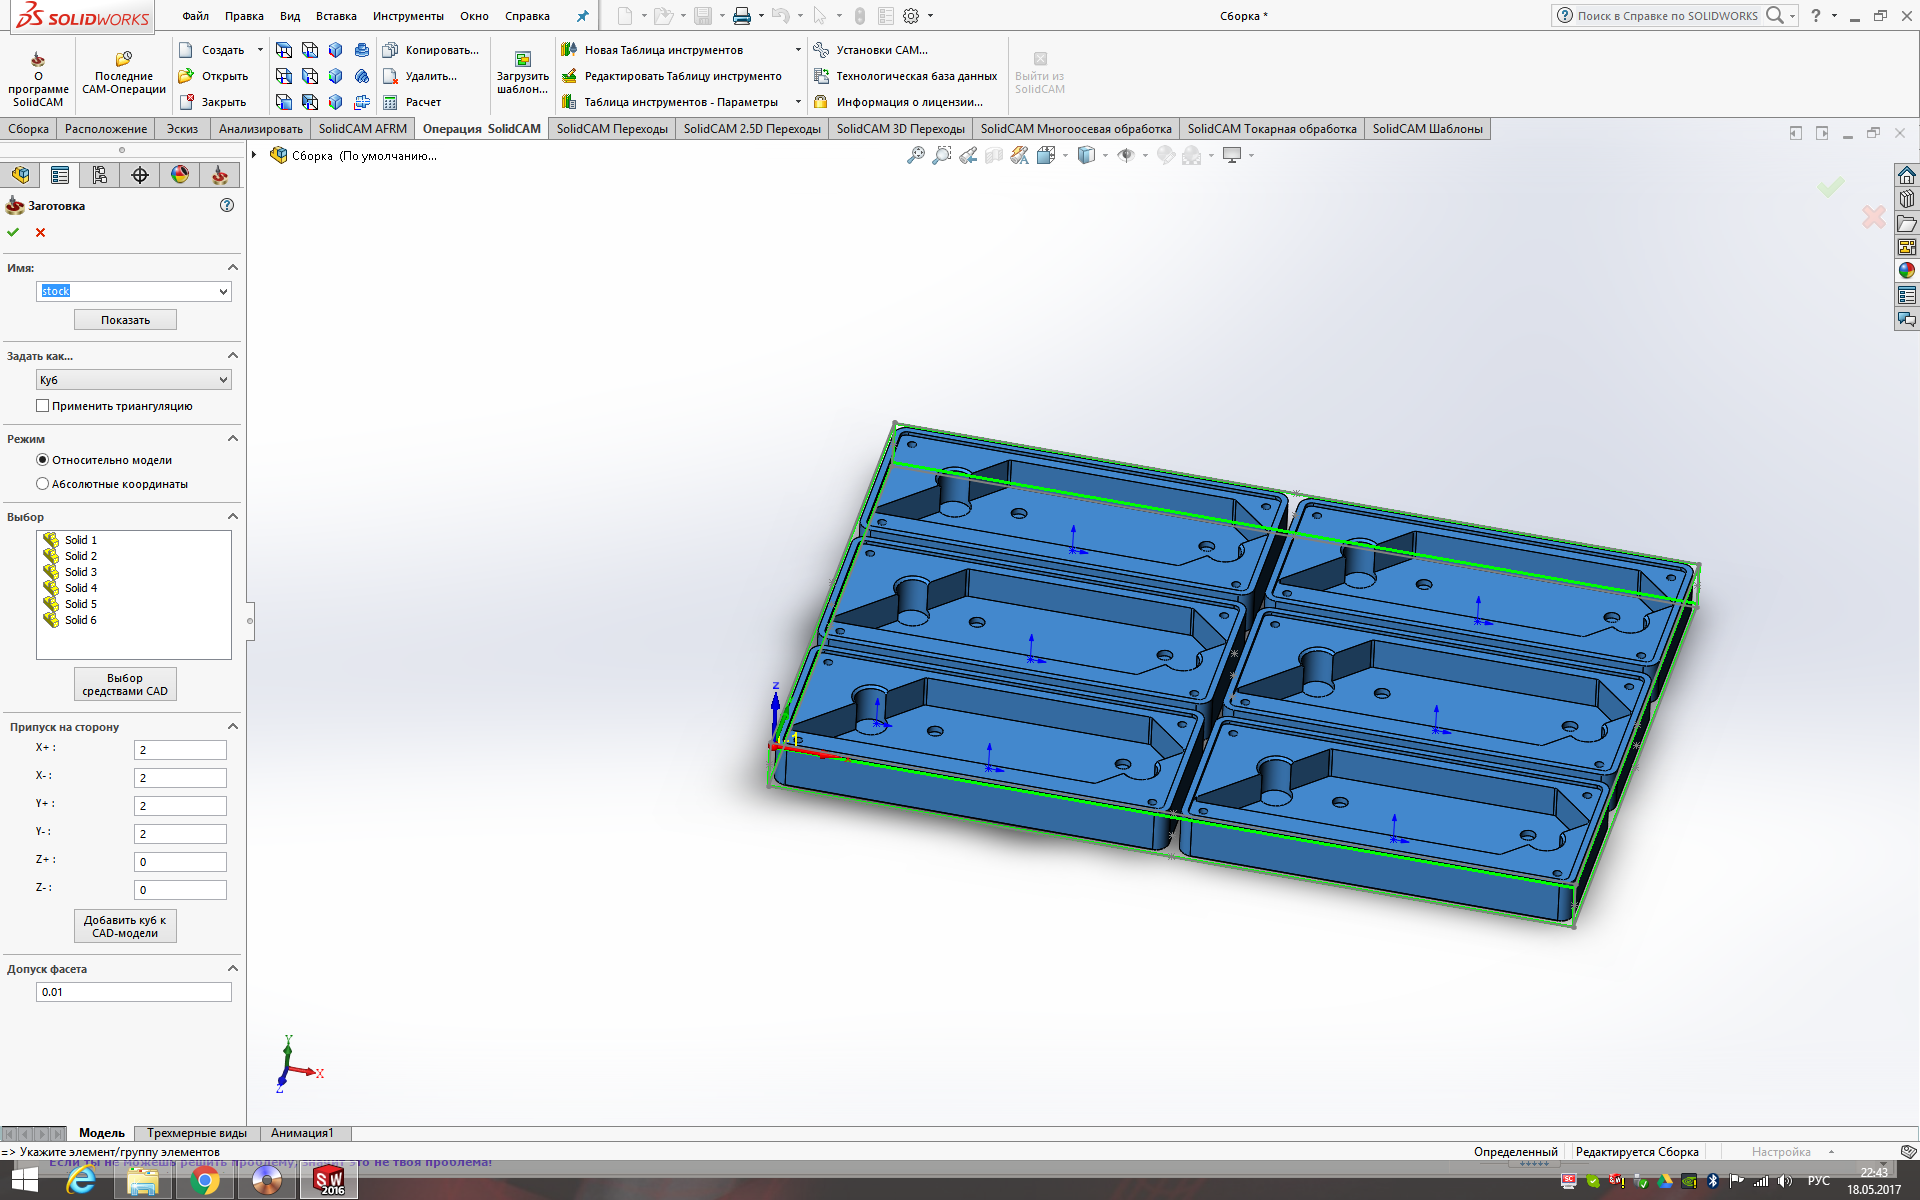1920x1200 pixels.
Task: Click the Z+ offset input field
Action: click(180, 862)
